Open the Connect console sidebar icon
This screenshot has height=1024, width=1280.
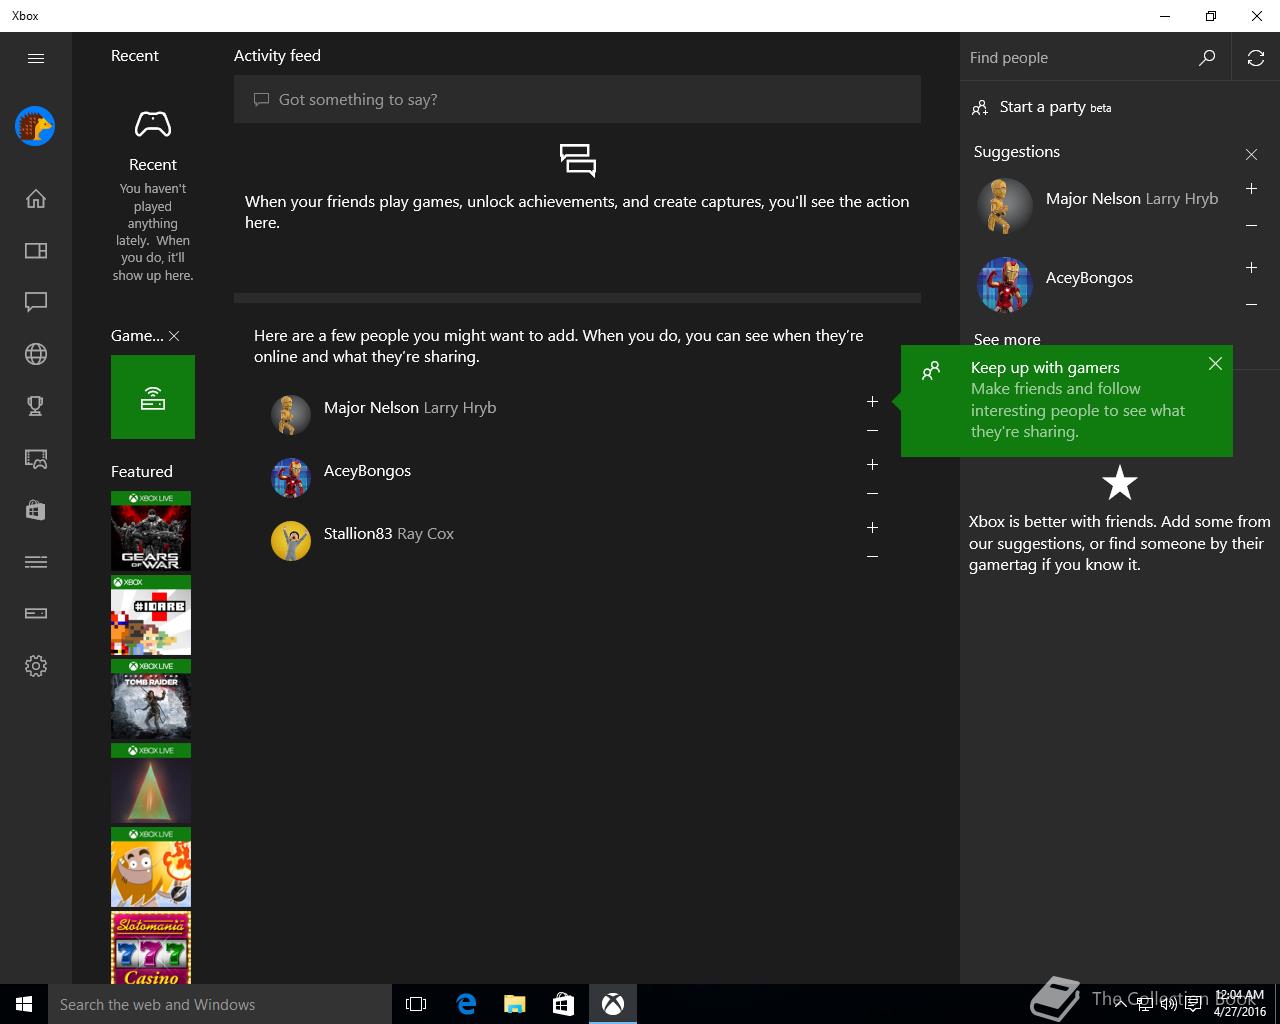36,614
